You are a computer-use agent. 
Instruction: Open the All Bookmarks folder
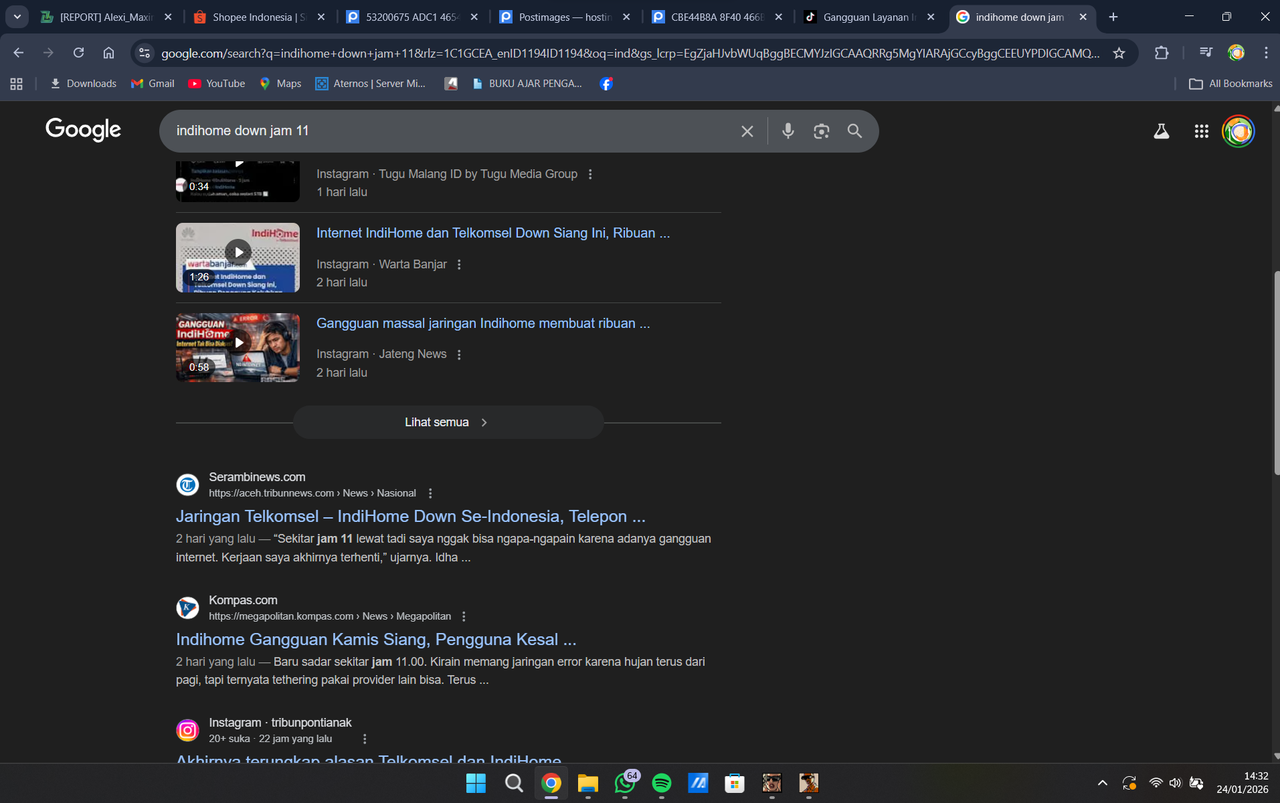(1230, 84)
